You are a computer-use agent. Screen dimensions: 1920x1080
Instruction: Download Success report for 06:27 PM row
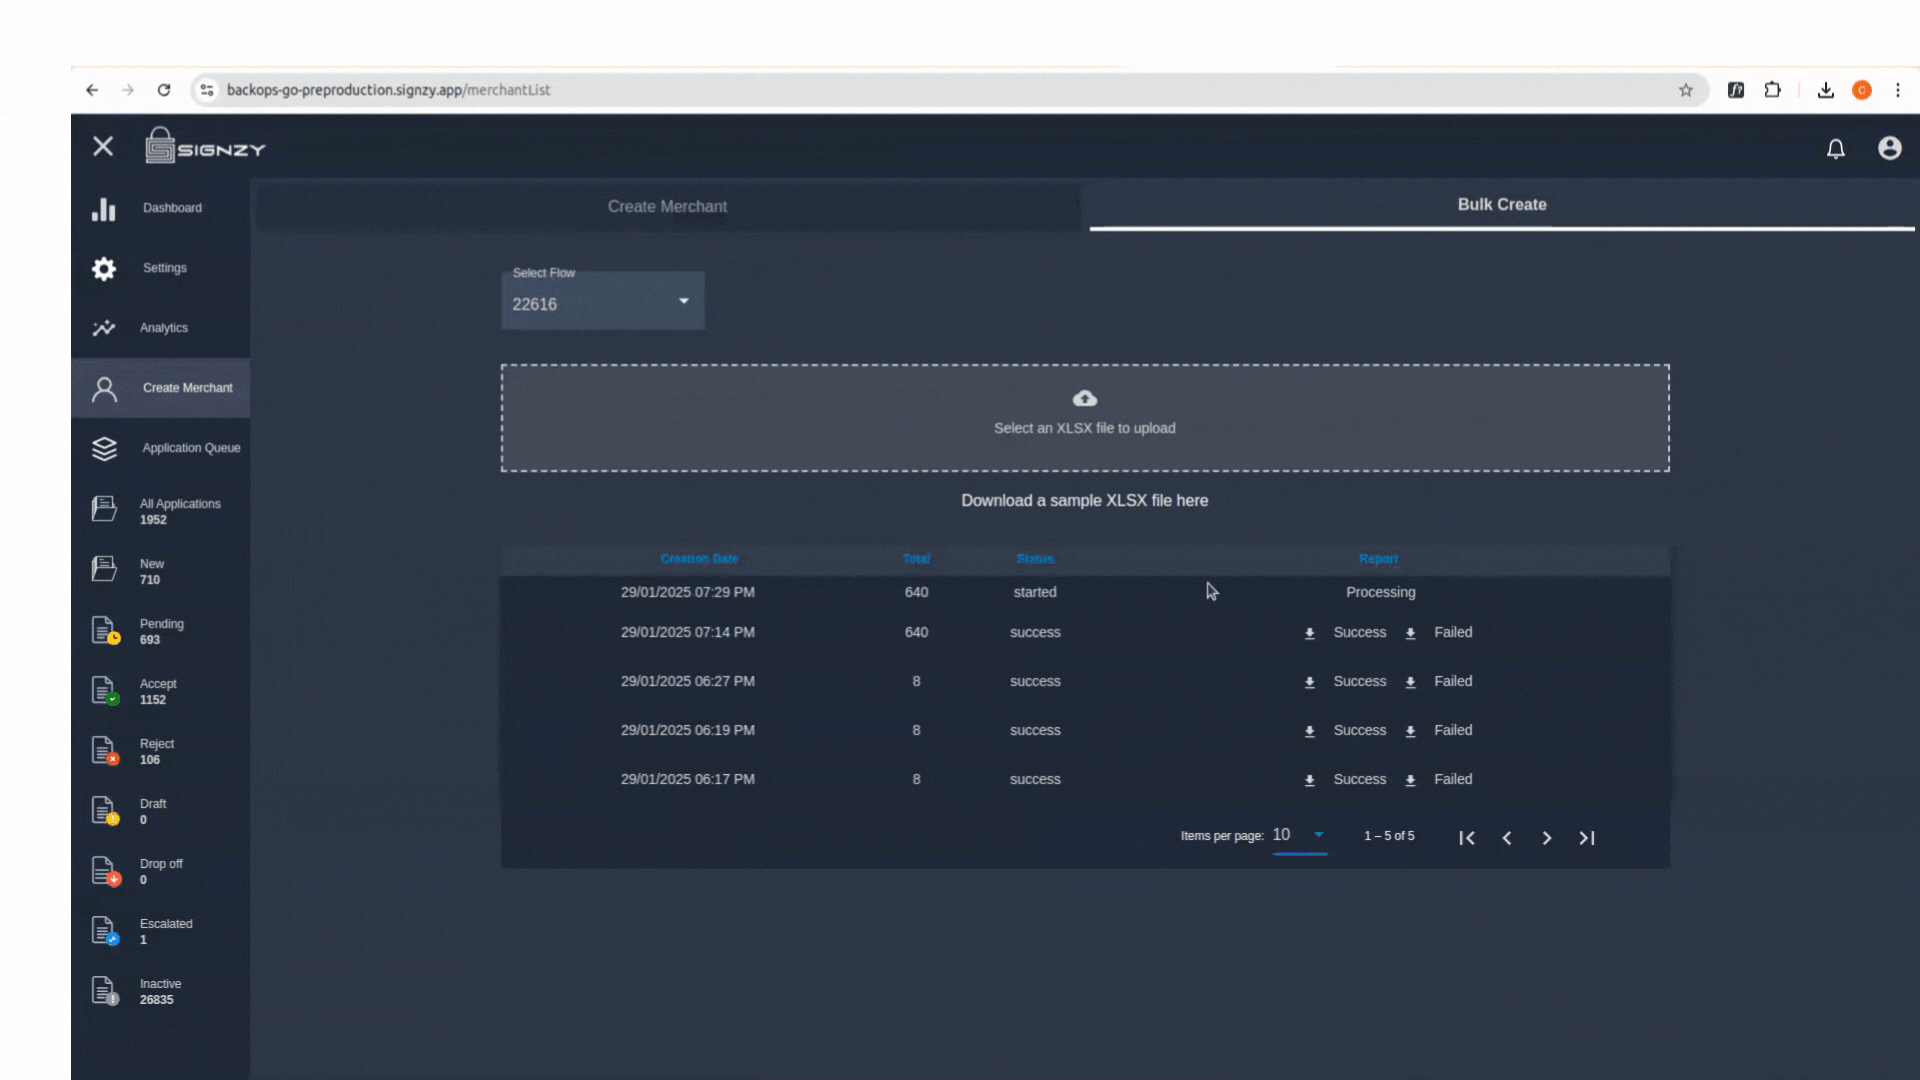(1346, 682)
